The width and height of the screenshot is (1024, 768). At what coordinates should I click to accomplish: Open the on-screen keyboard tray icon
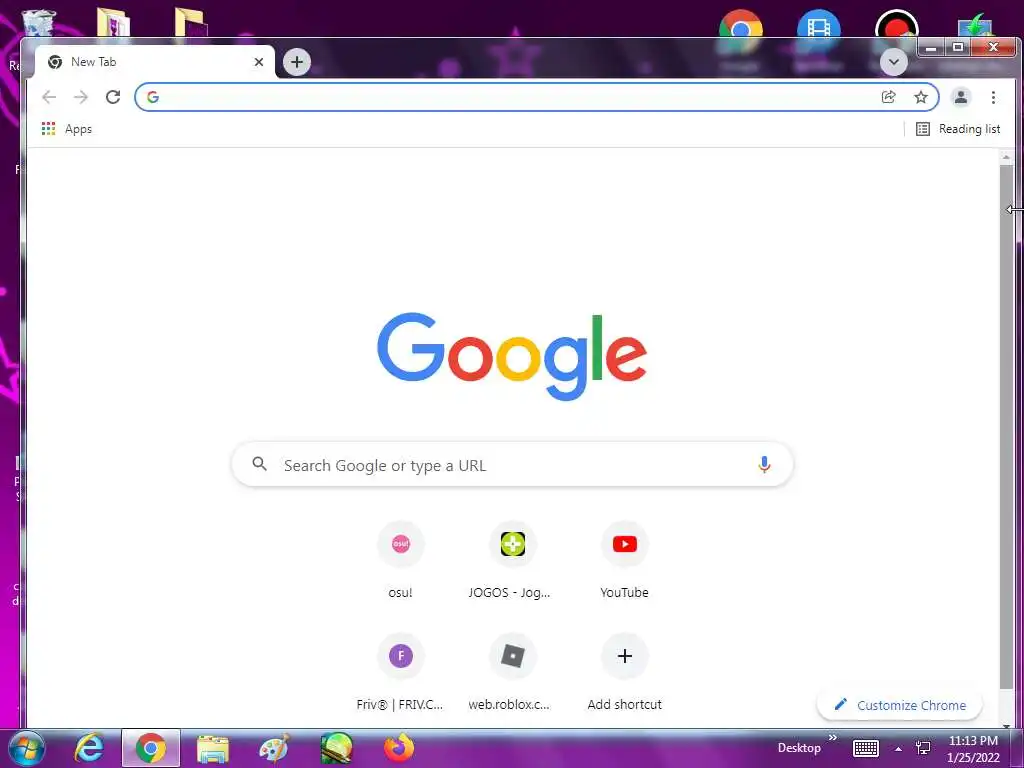pos(866,748)
